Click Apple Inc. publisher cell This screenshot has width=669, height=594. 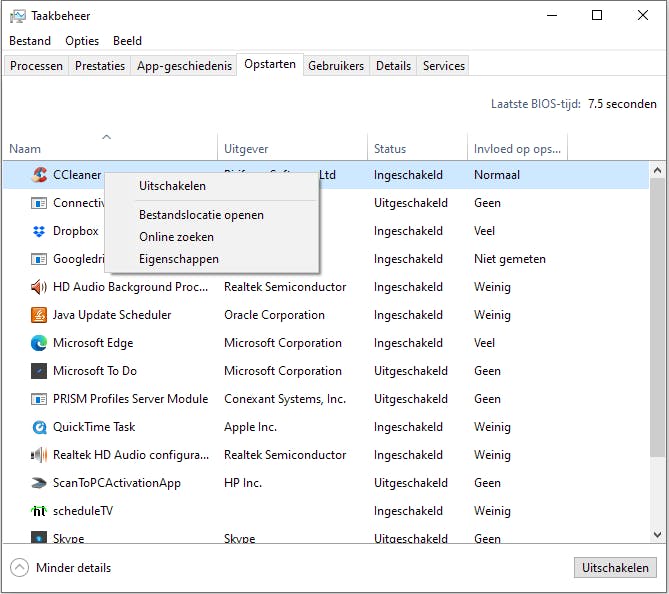pyautogui.click(x=250, y=427)
